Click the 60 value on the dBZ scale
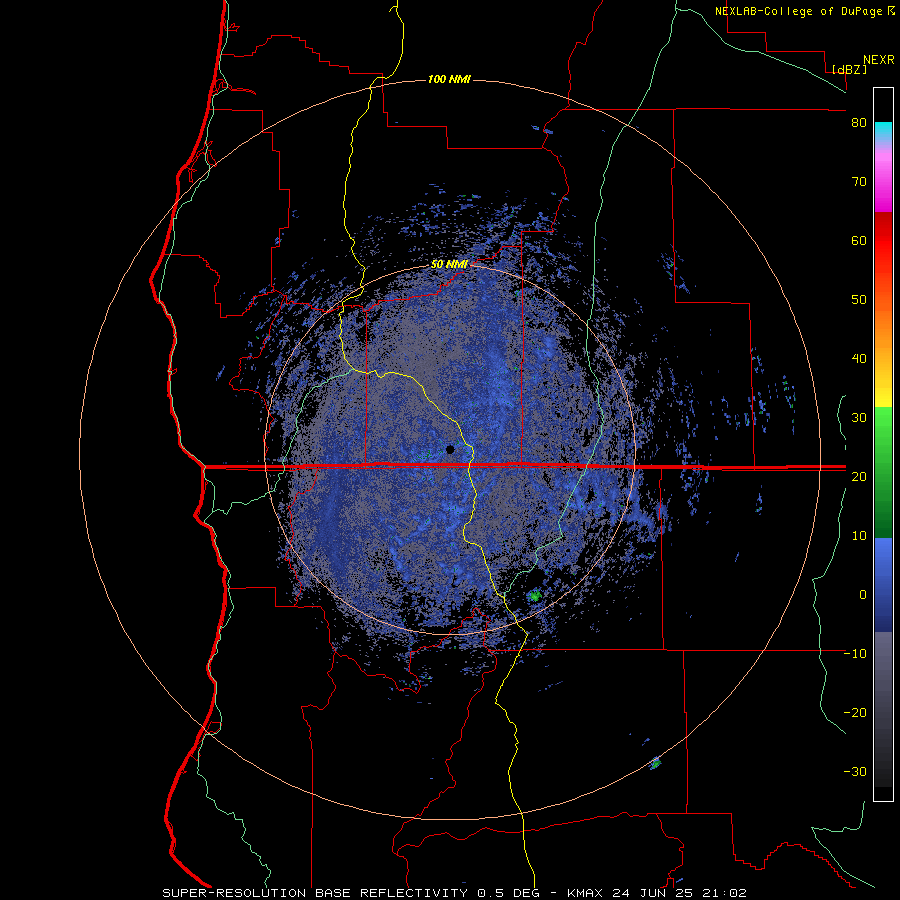 point(859,240)
